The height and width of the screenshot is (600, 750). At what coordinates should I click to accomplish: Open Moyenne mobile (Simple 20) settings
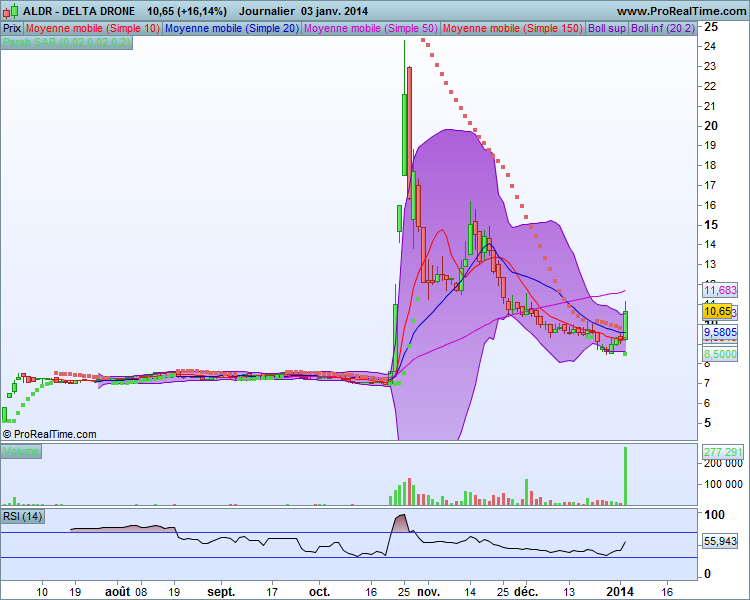click(x=232, y=28)
